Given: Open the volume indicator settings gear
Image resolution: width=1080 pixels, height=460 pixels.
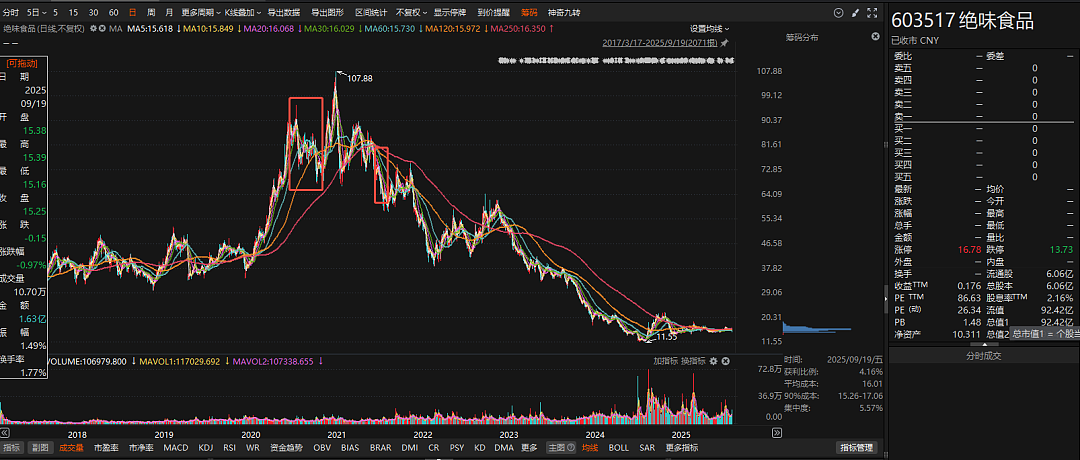Looking at the screenshot, I should pos(714,361).
